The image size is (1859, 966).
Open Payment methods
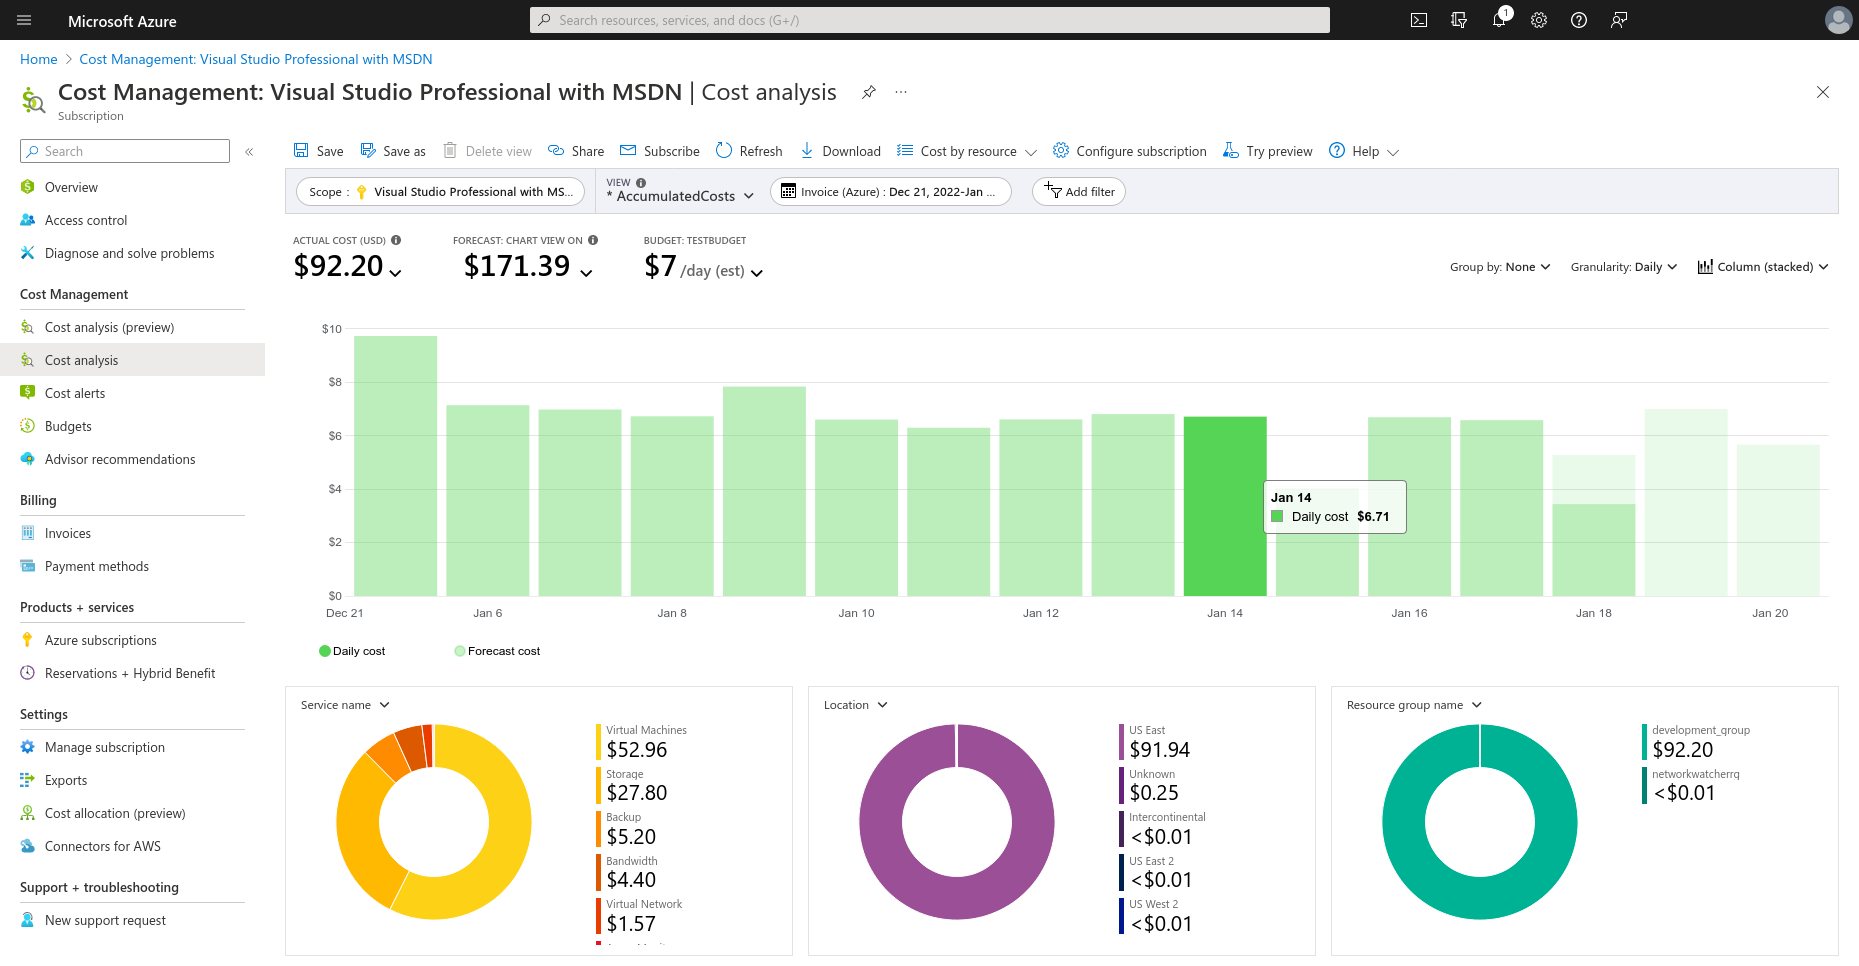97,566
